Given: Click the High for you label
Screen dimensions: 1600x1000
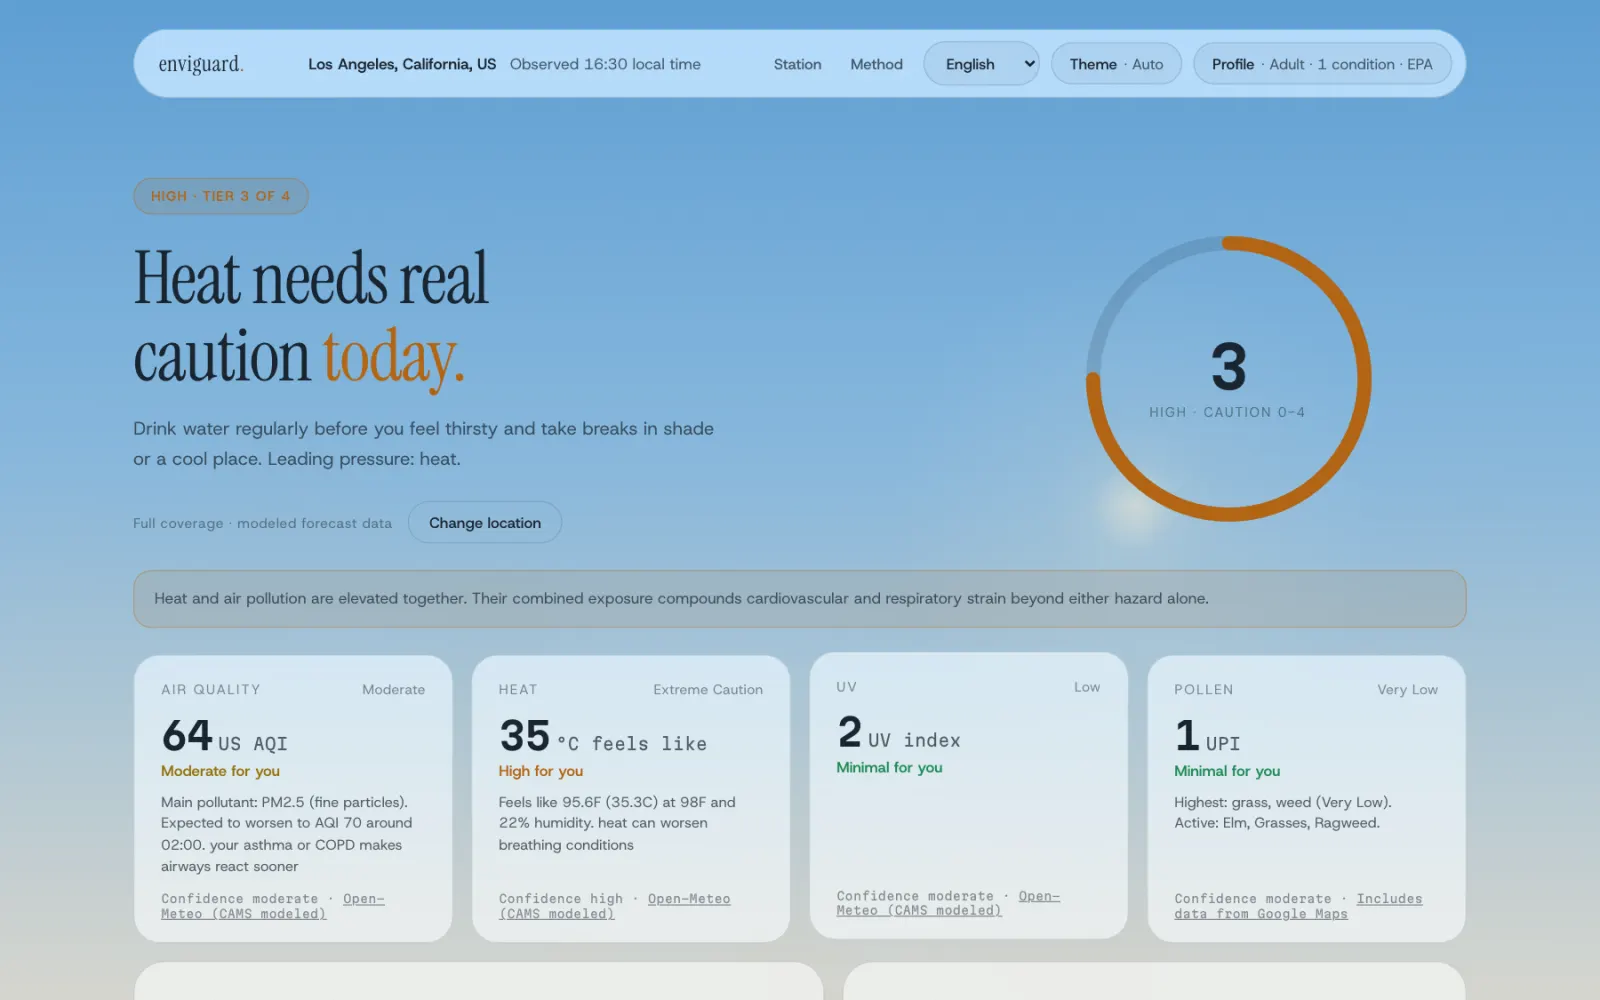Looking at the screenshot, I should 541,771.
